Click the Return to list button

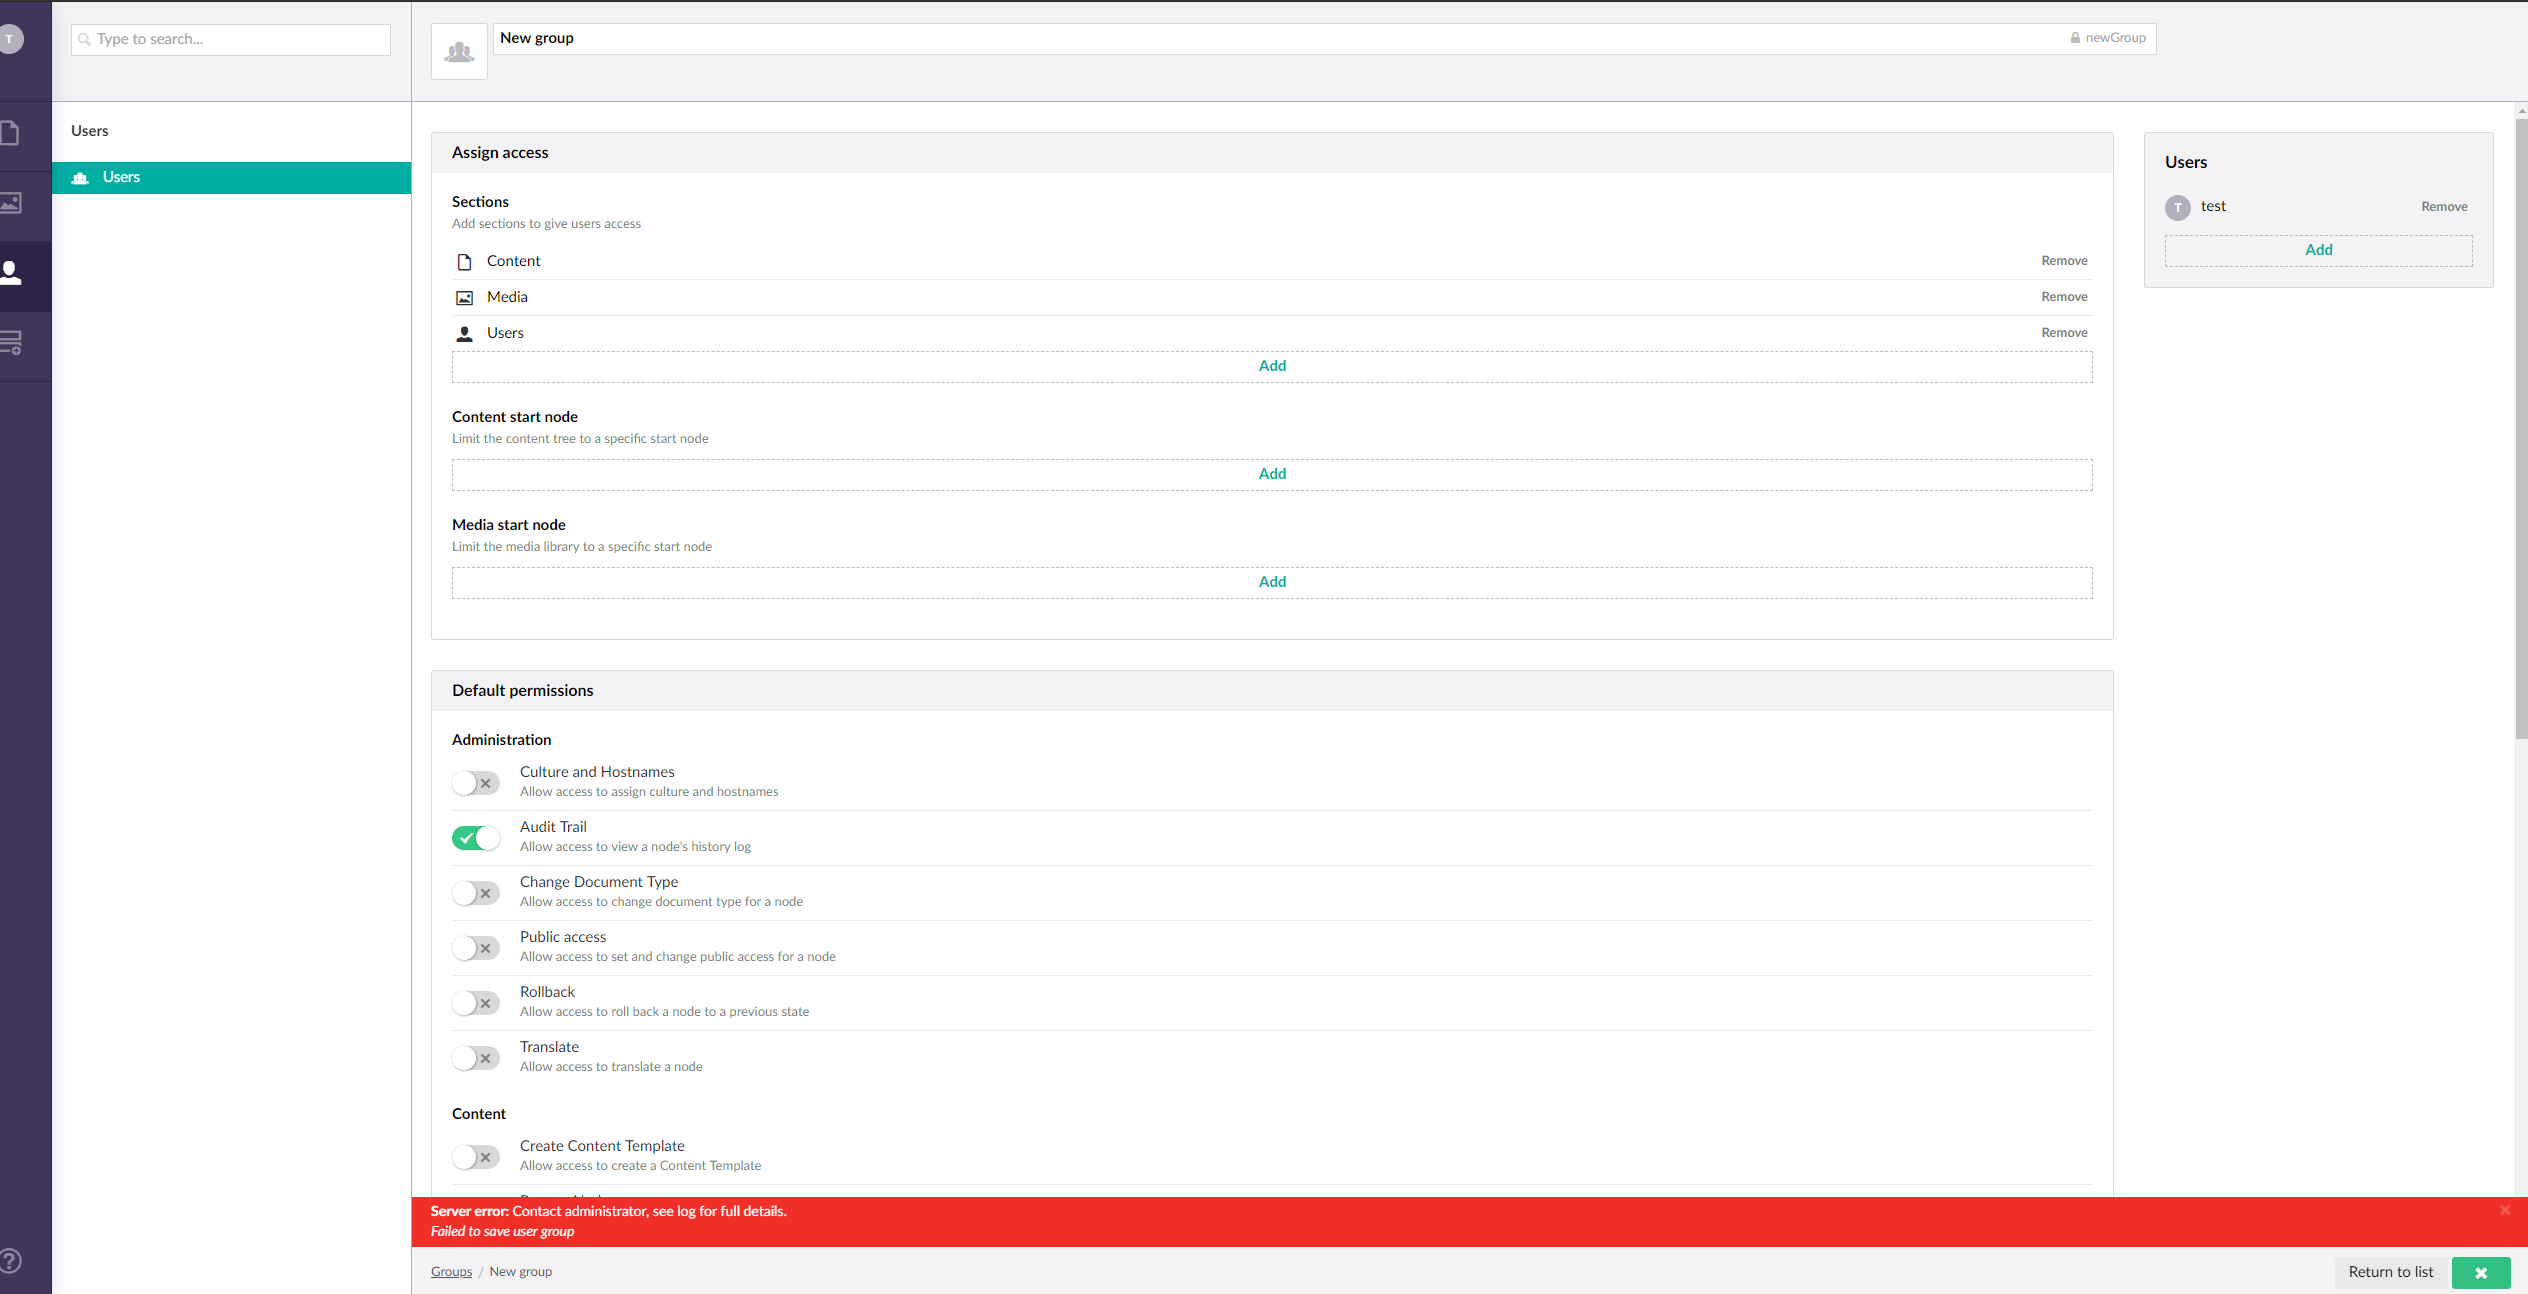(2389, 1272)
